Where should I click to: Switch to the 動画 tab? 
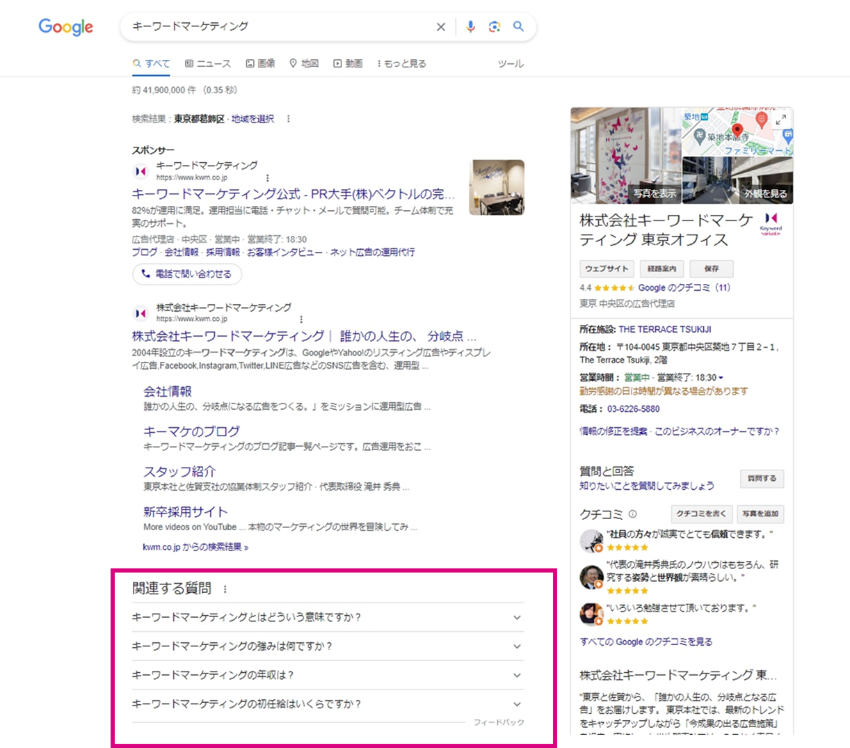pos(348,63)
